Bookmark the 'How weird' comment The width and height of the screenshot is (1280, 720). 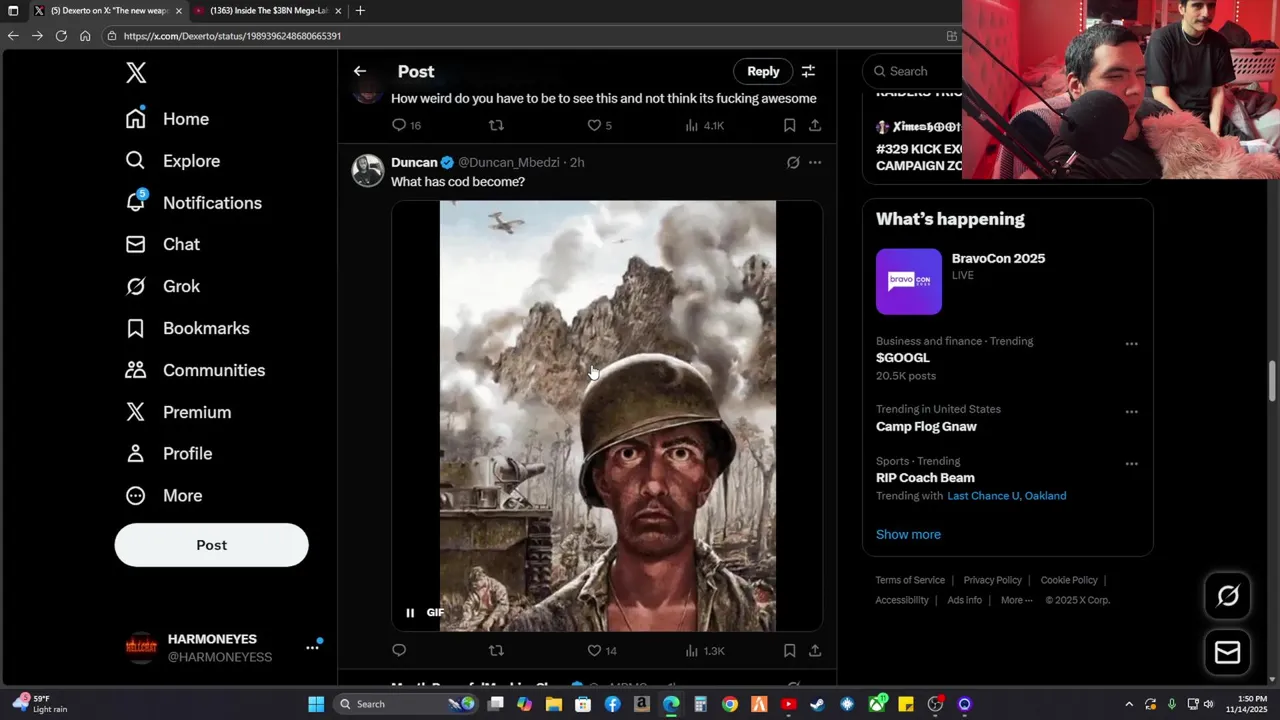[x=789, y=125]
